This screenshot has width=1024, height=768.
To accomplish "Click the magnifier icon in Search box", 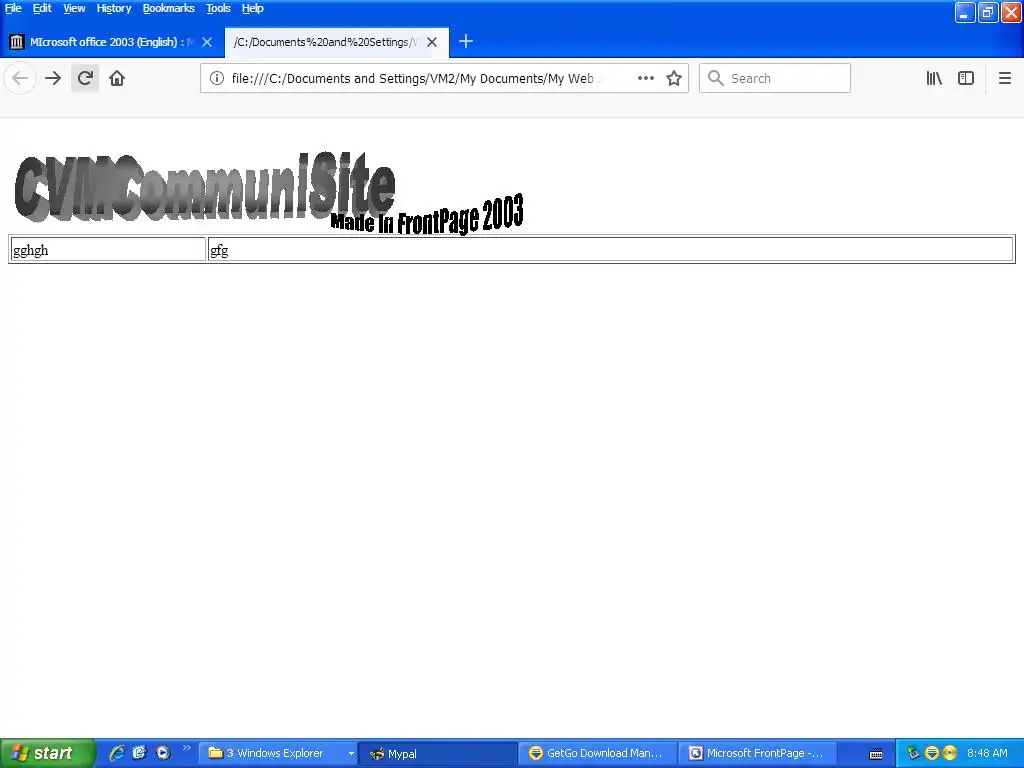I will pyautogui.click(x=716, y=78).
